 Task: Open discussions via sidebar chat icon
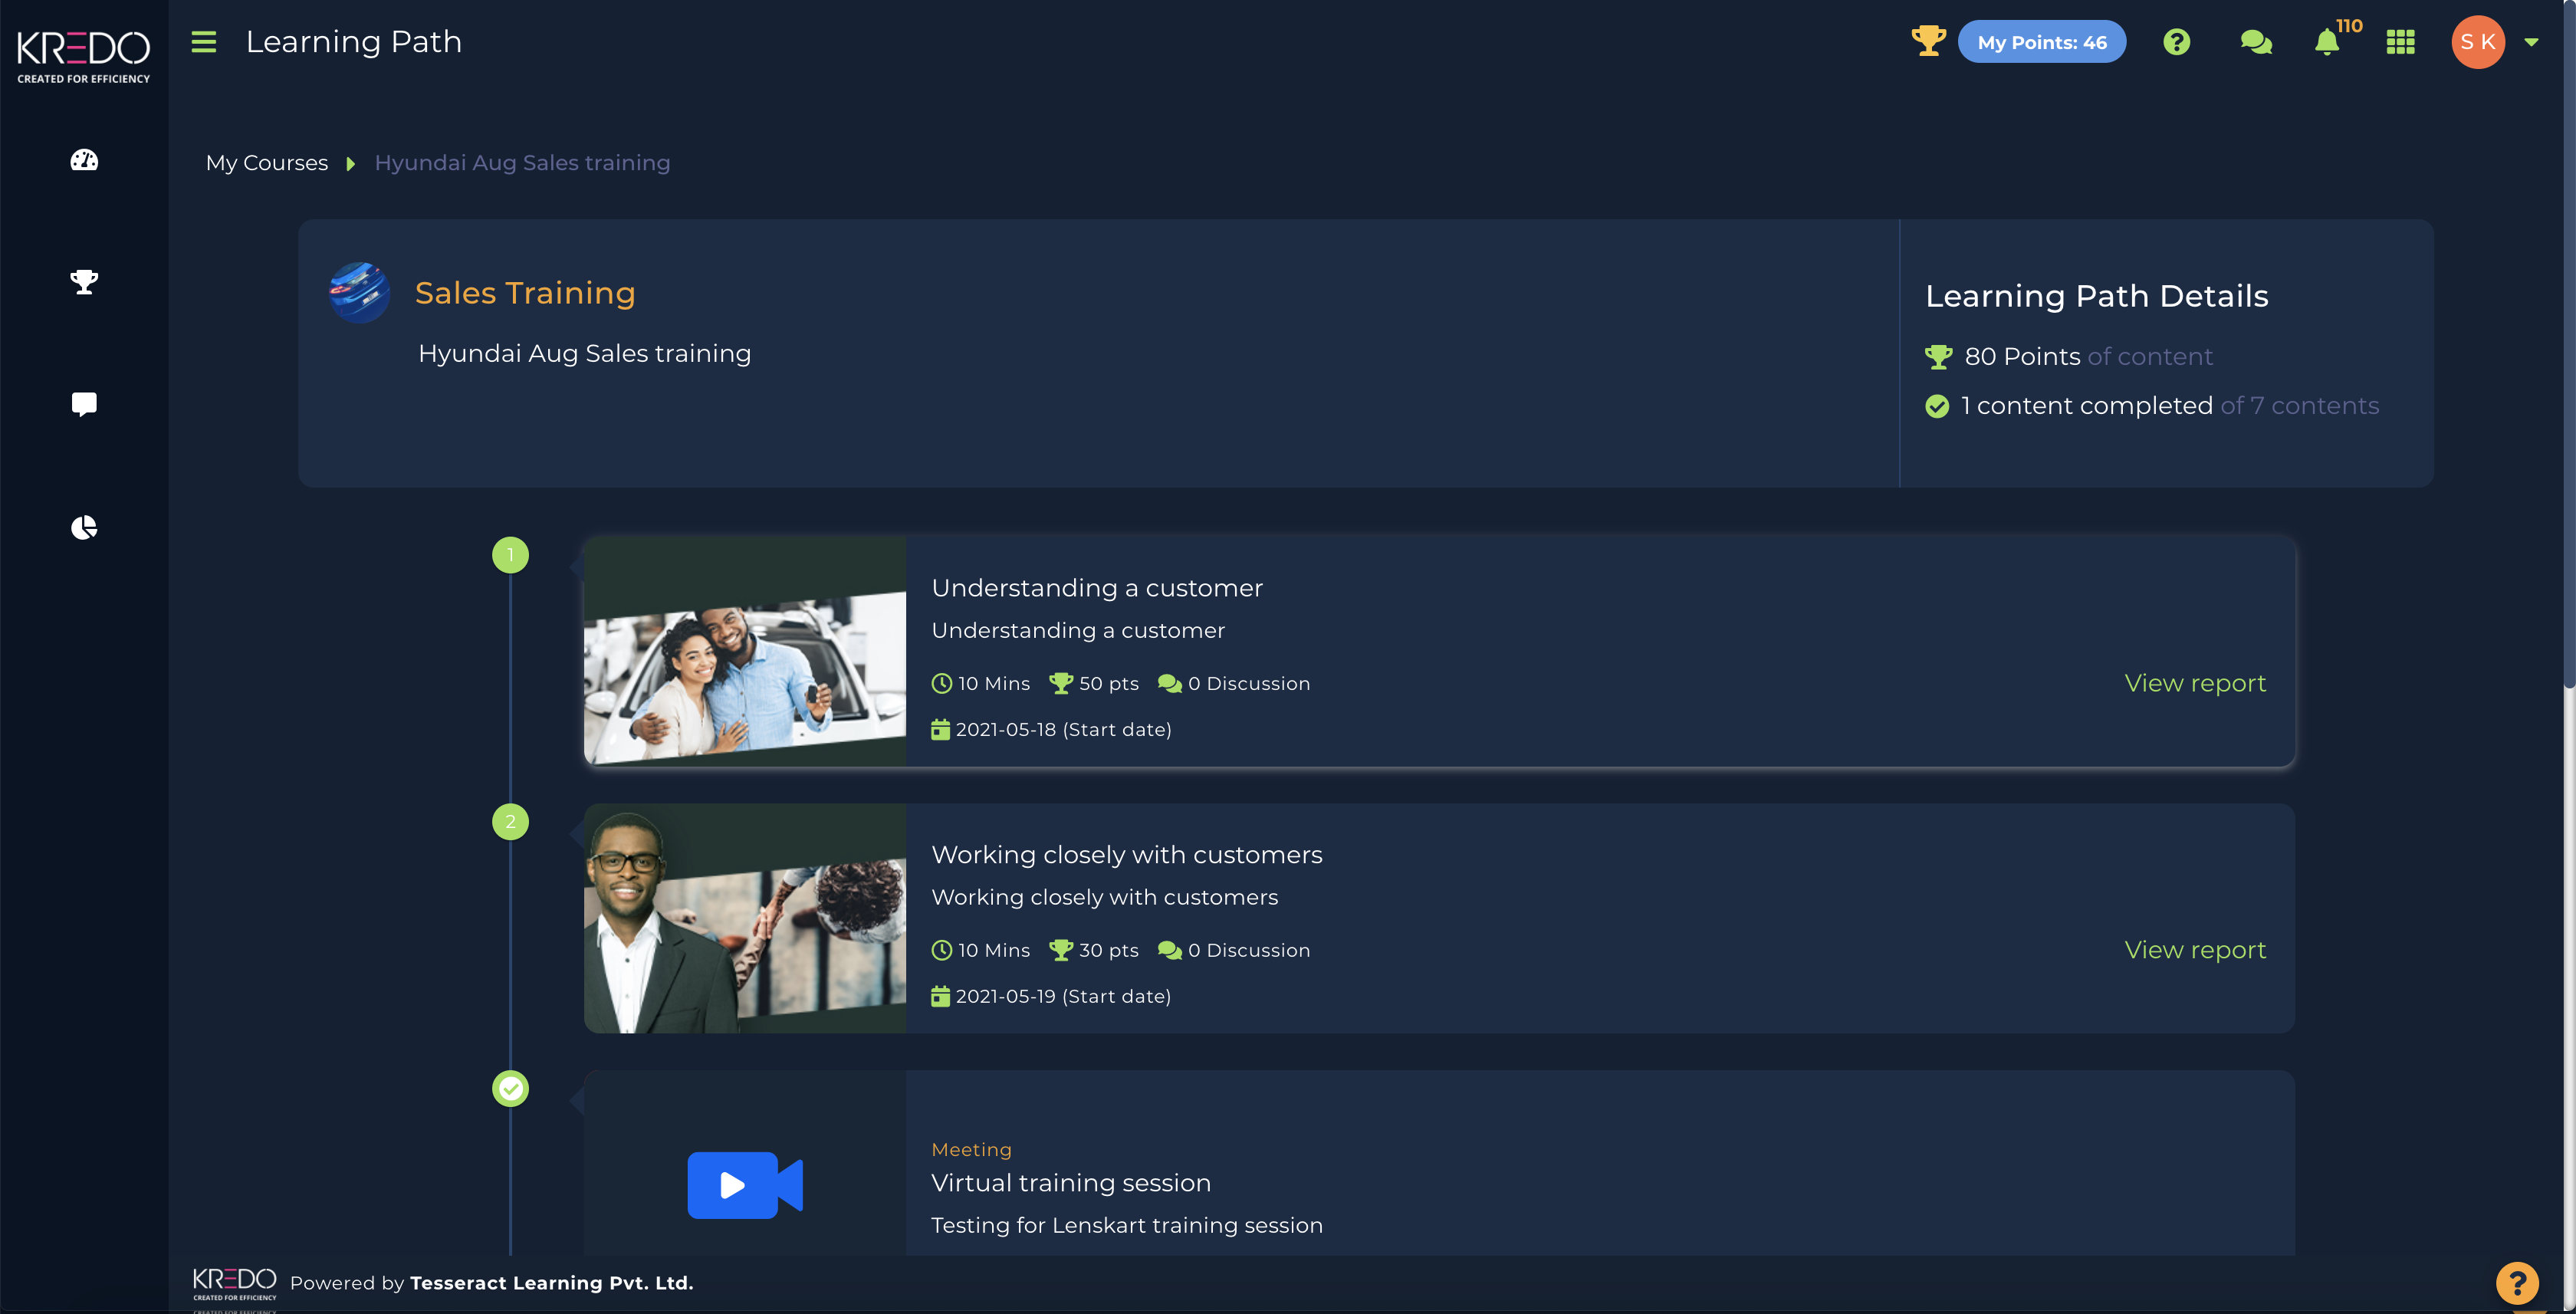pyautogui.click(x=84, y=404)
